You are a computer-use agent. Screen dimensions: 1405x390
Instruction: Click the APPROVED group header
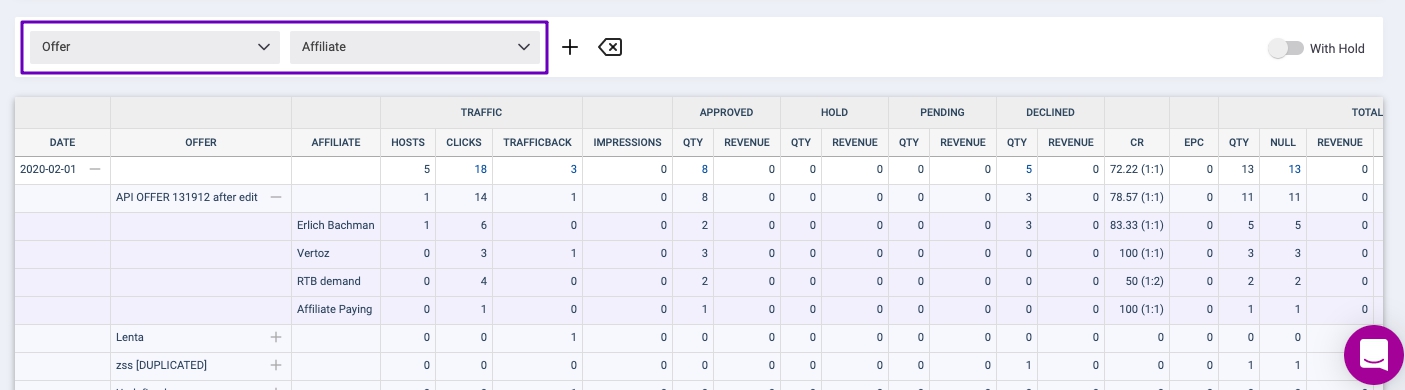726,113
